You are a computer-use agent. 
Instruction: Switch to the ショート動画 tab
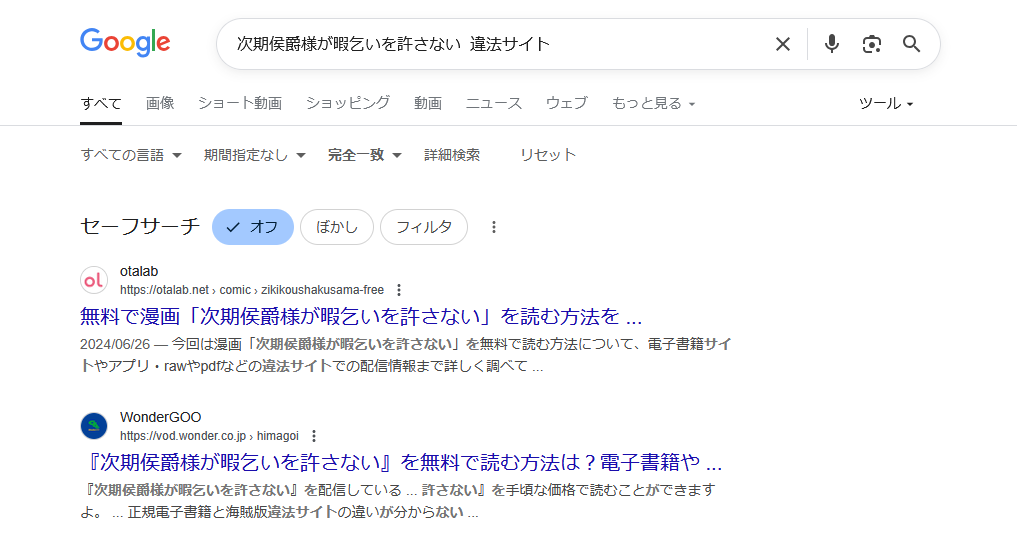click(240, 103)
